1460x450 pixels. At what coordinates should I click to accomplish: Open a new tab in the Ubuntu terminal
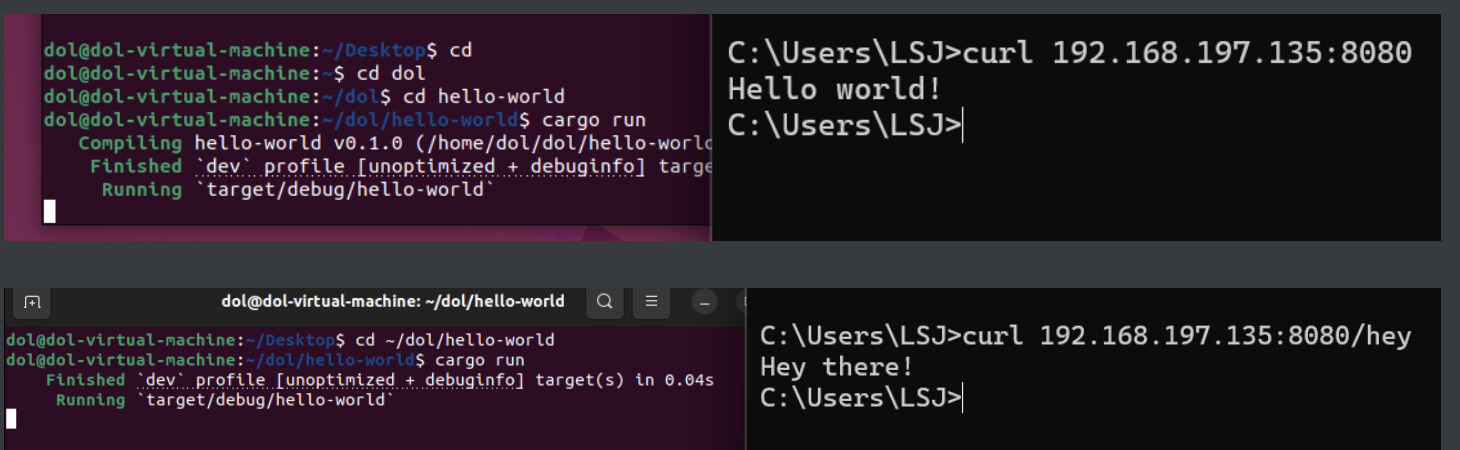tap(32, 302)
